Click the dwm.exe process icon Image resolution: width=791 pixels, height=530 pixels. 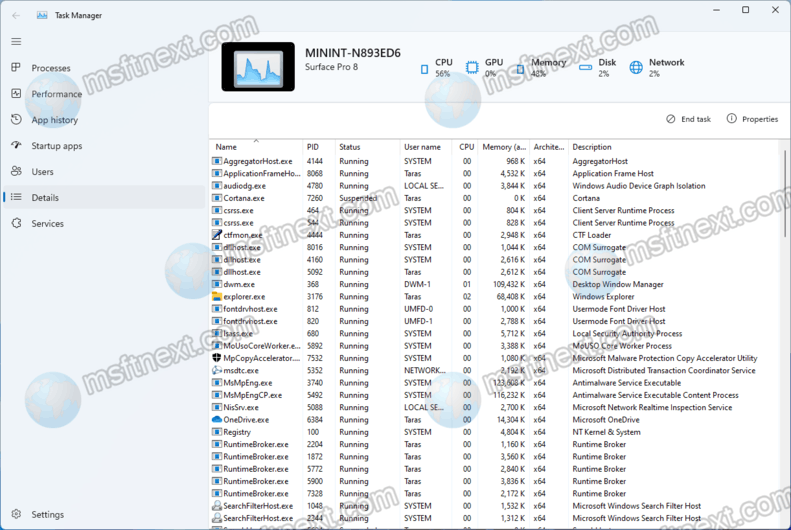tap(216, 284)
